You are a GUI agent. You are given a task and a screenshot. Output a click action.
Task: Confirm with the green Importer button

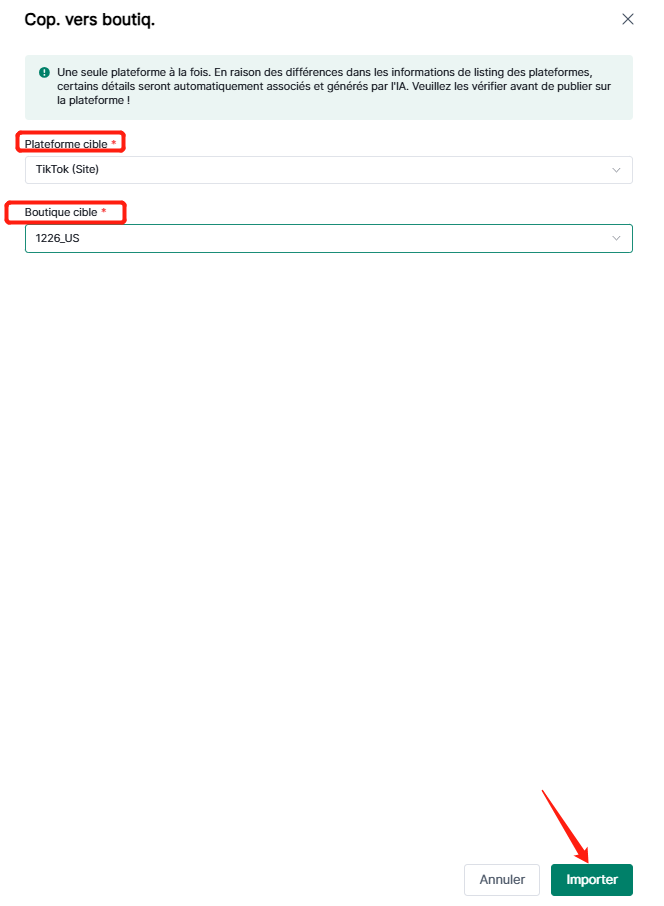[592, 879]
